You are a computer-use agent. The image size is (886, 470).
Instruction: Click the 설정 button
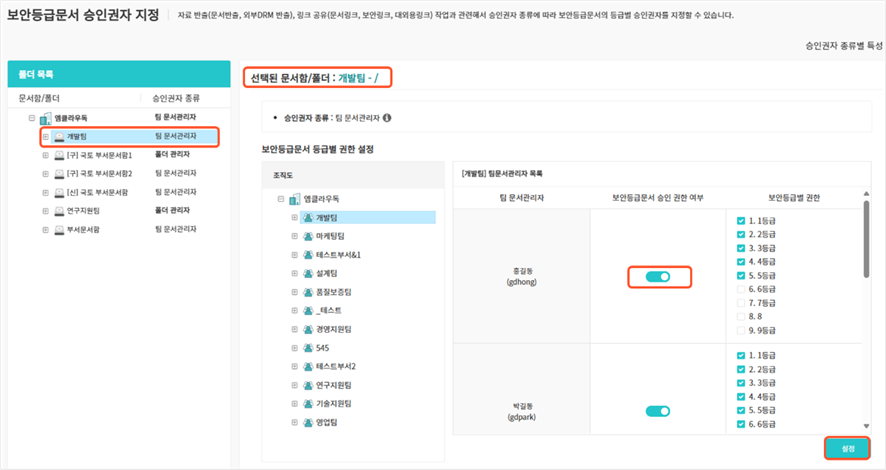[x=848, y=448]
